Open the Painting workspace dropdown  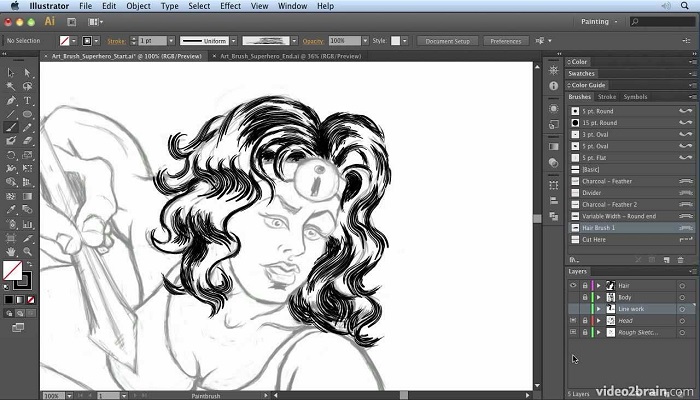pos(599,21)
